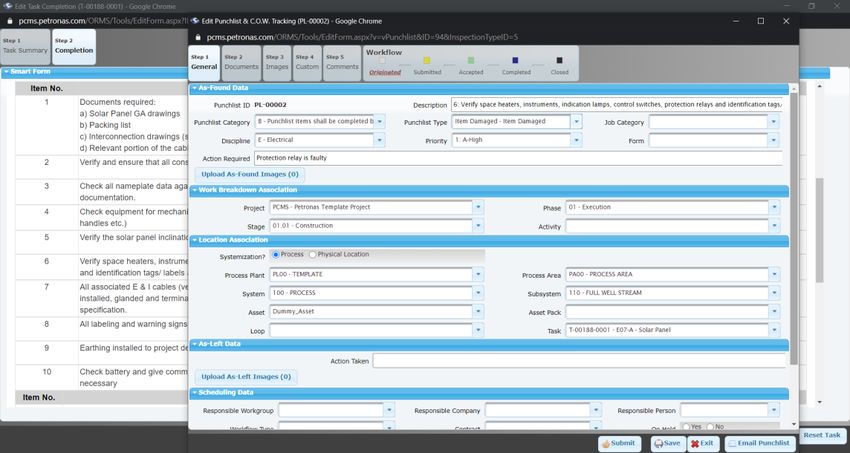
Task: Open the Job Category dropdown
Action: click(x=774, y=122)
